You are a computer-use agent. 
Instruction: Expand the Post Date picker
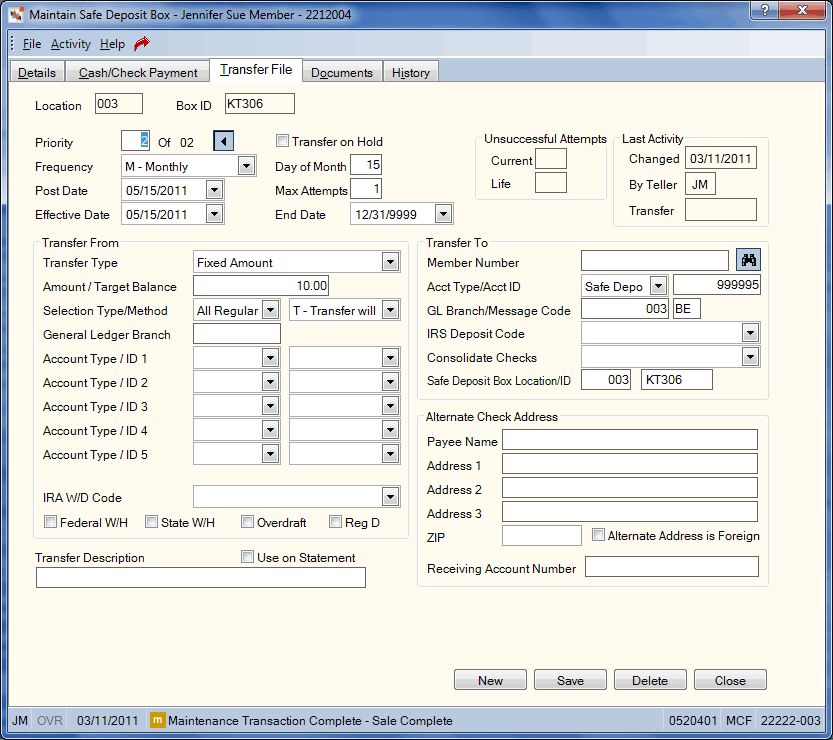[x=214, y=190]
